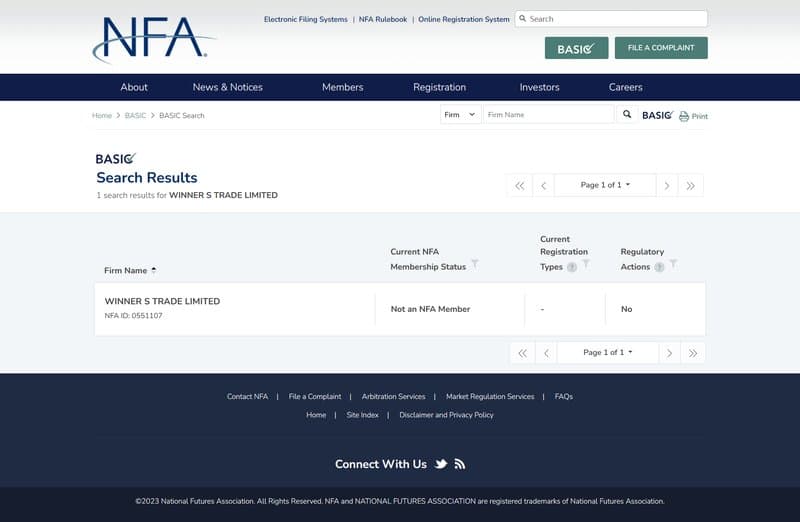Image resolution: width=800 pixels, height=522 pixels.
Task: Open Twitter link under Connect With Us
Action: coord(441,464)
